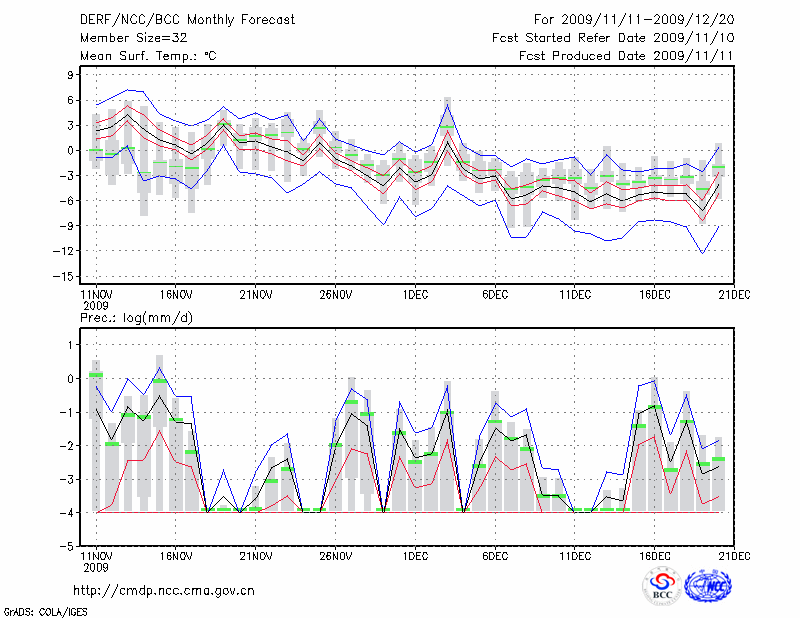800x618 pixels.
Task: Click 6DEC on the precipitation chart axis
Action: point(494,556)
